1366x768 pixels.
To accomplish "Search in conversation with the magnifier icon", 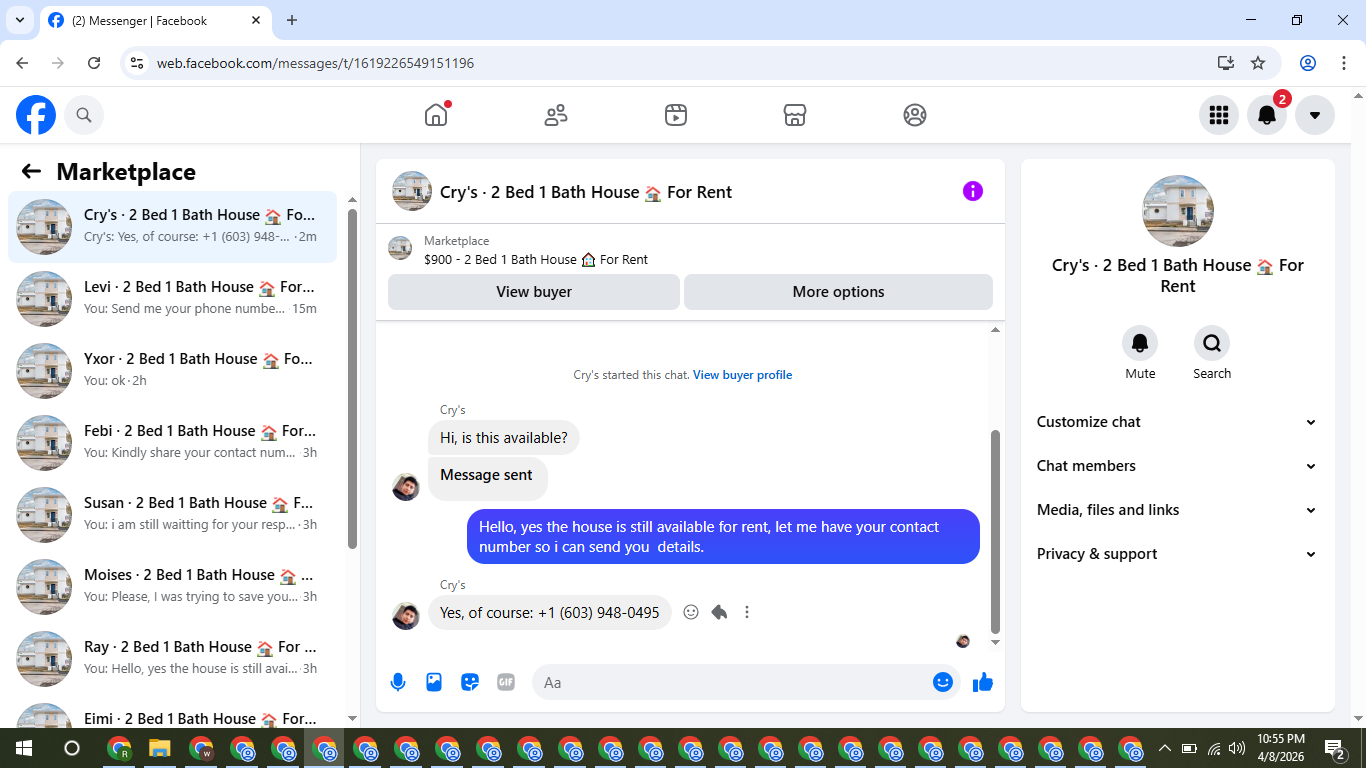I will (x=1212, y=344).
